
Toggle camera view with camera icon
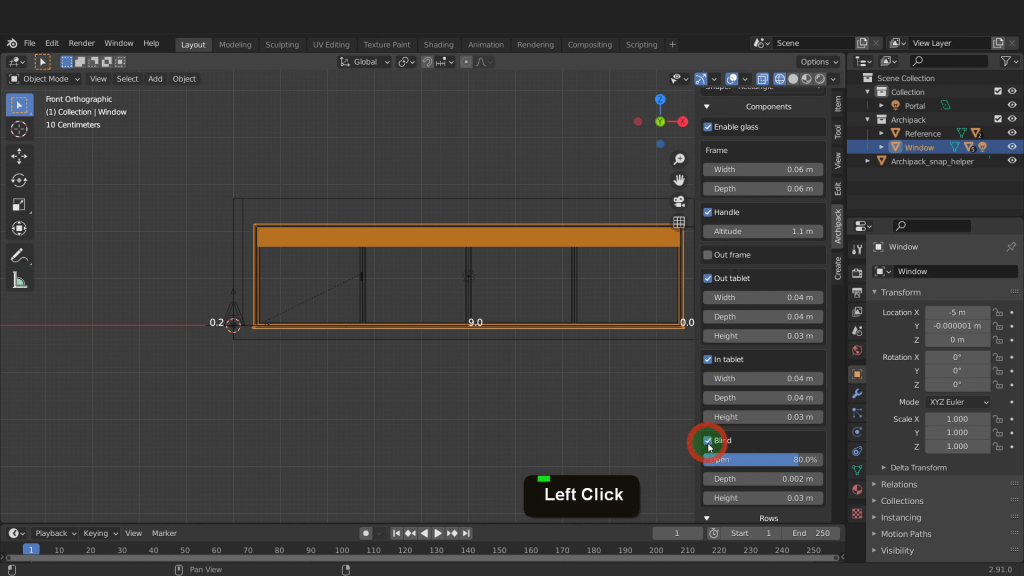pyautogui.click(x=679, y=201)
